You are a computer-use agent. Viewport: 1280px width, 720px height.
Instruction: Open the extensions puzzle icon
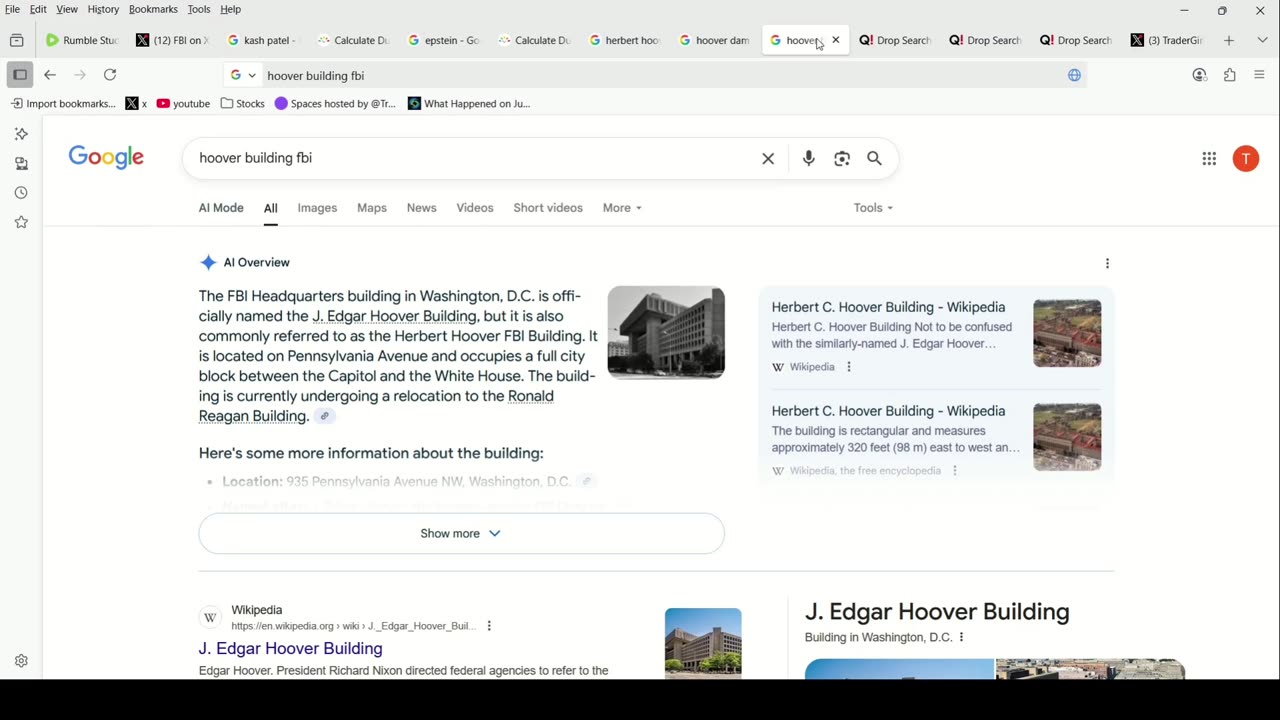[1230, 75]
